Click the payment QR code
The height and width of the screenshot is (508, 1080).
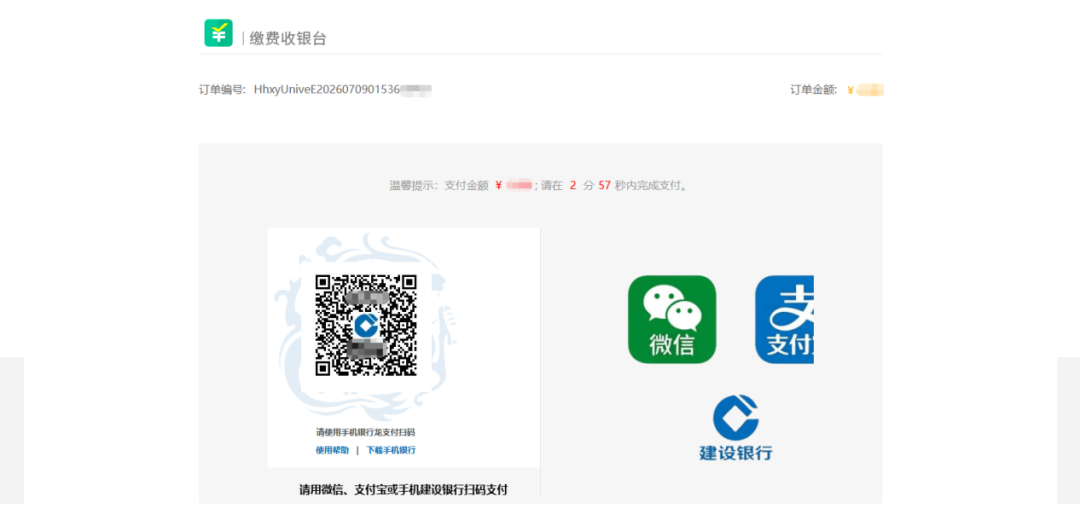pos(366,325)
